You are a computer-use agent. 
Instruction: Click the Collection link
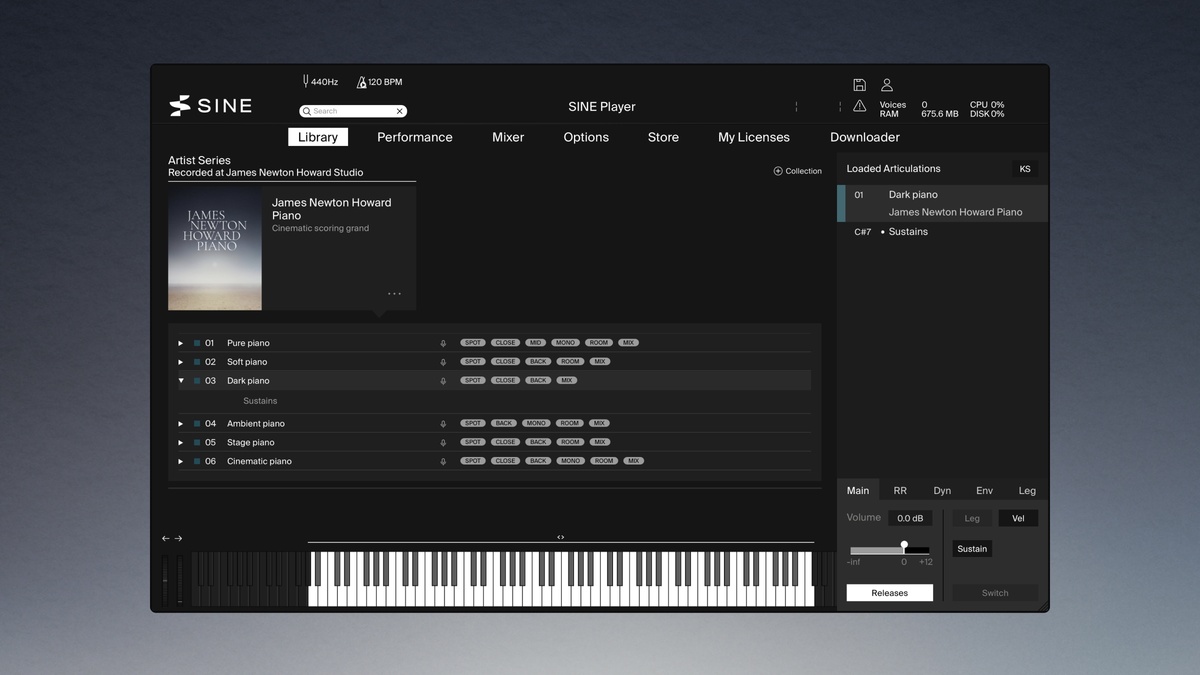(x=803, y=171)
